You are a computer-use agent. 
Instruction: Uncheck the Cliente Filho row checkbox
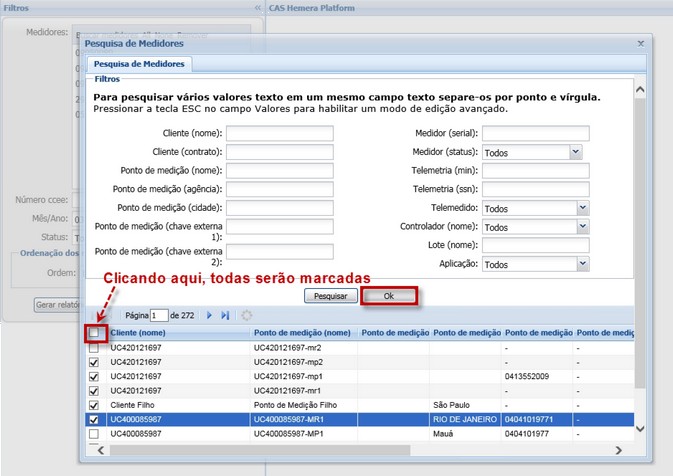point(94,406)
